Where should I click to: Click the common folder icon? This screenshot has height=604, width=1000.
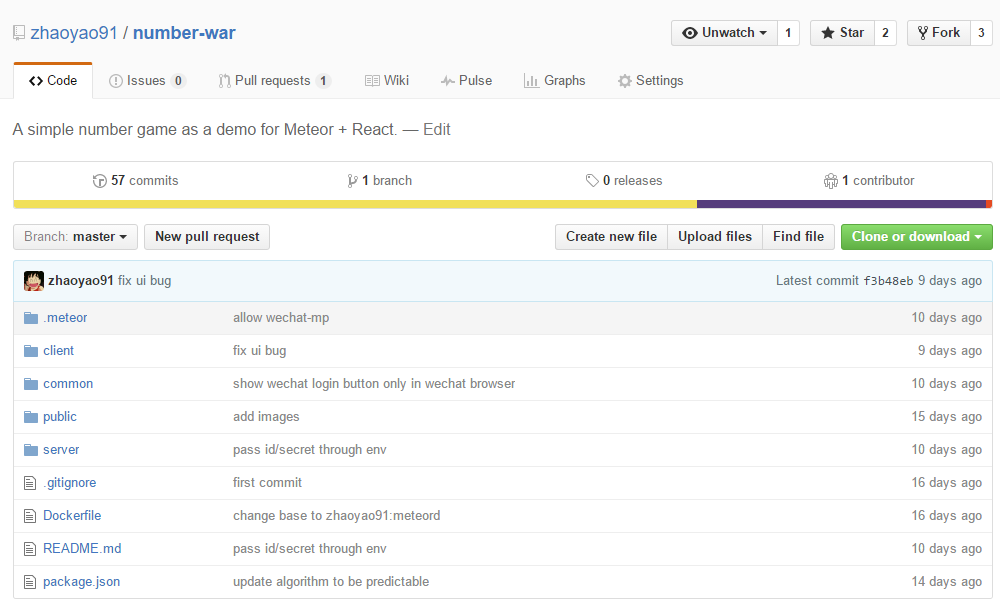(x=31, y=384)
